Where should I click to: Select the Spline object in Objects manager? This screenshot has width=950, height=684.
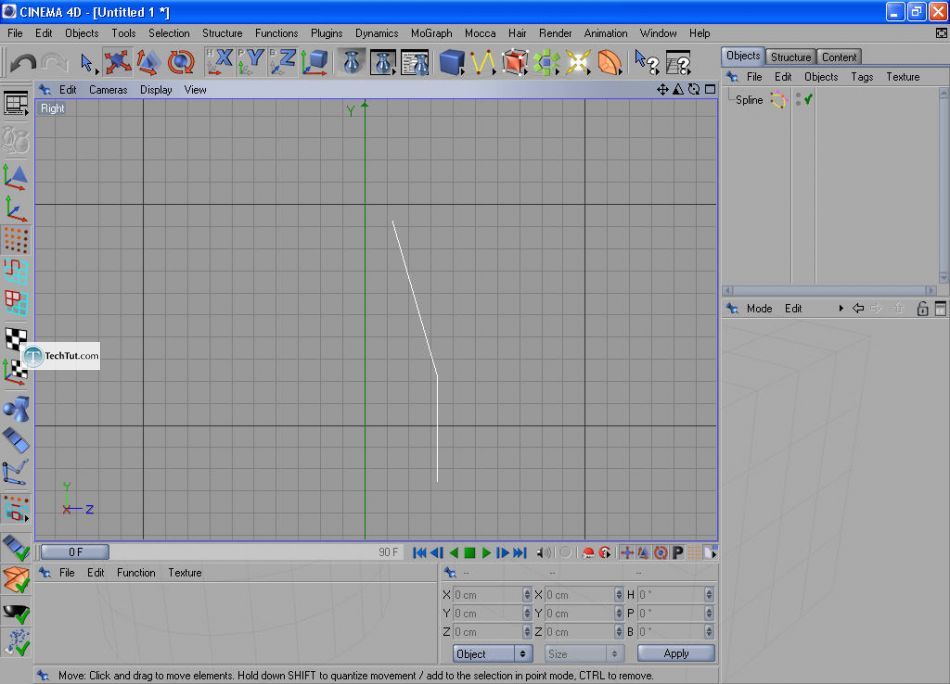coord(749,100)
